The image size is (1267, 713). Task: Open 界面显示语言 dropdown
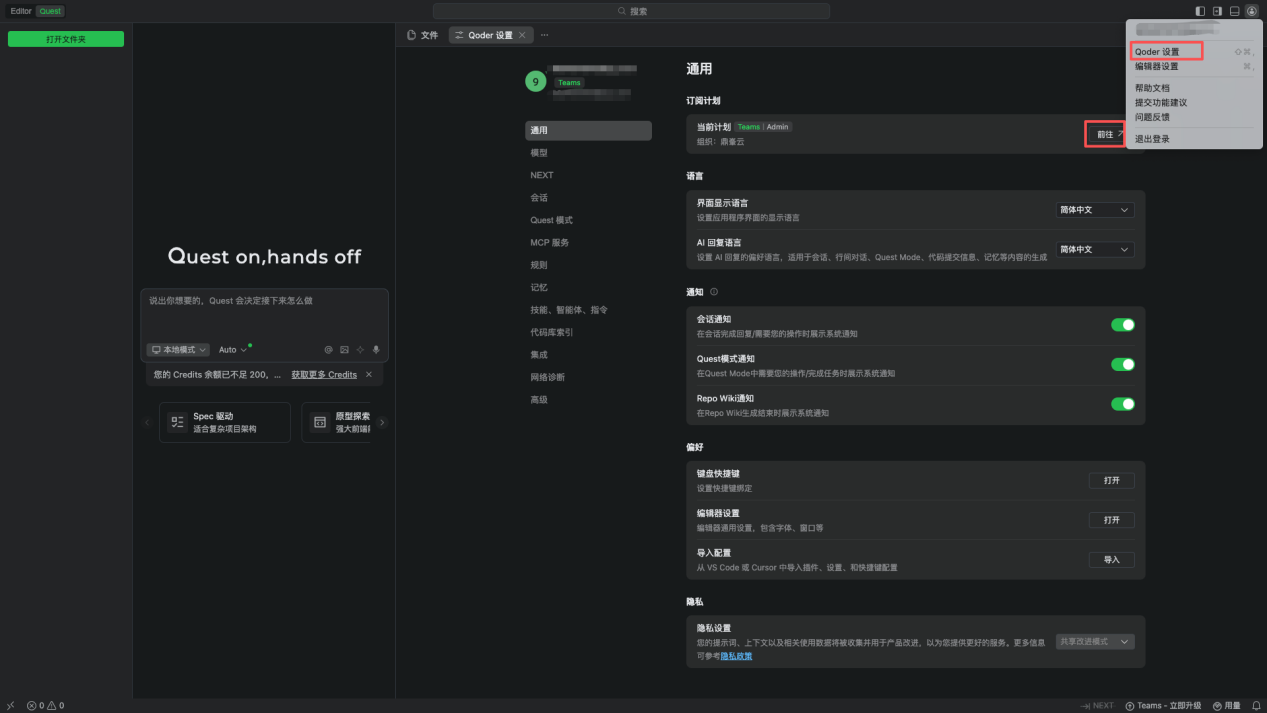pyautogui.click(x=1095, y=210)
